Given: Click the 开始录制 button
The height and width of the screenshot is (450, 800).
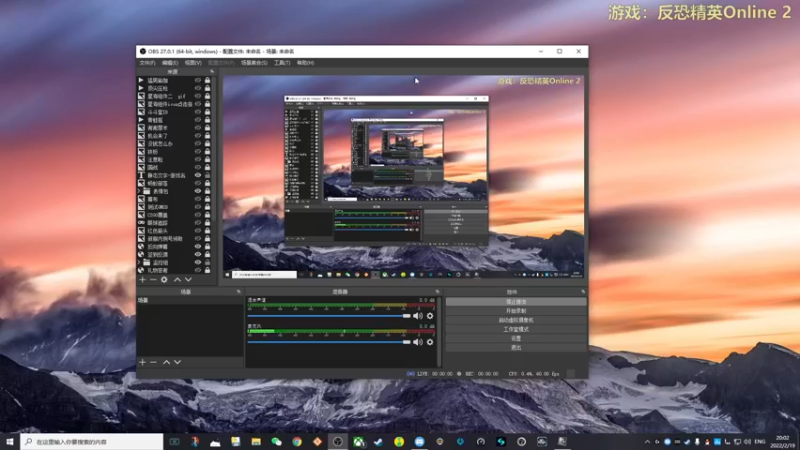Looking at the screenshot, I should tap(516, 311).
